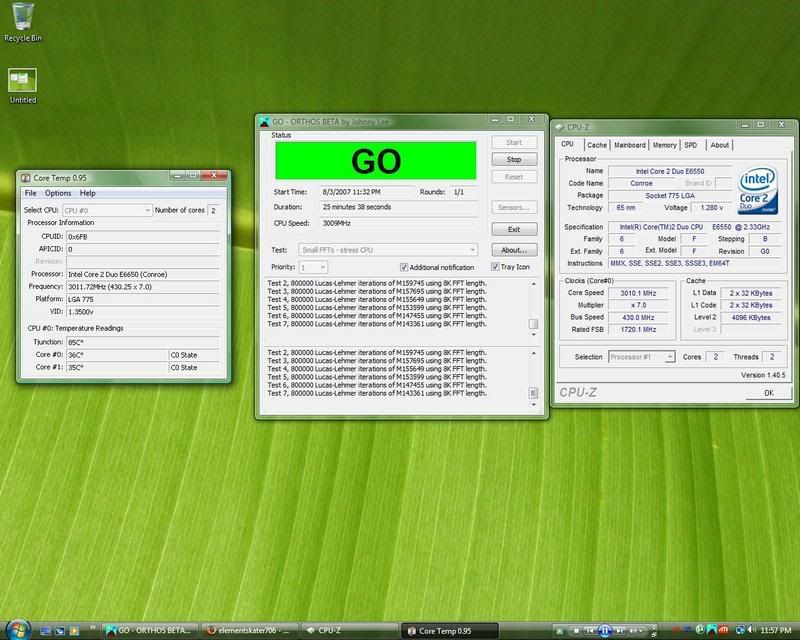Open the Options menu in Core Temp

point(58,192)
